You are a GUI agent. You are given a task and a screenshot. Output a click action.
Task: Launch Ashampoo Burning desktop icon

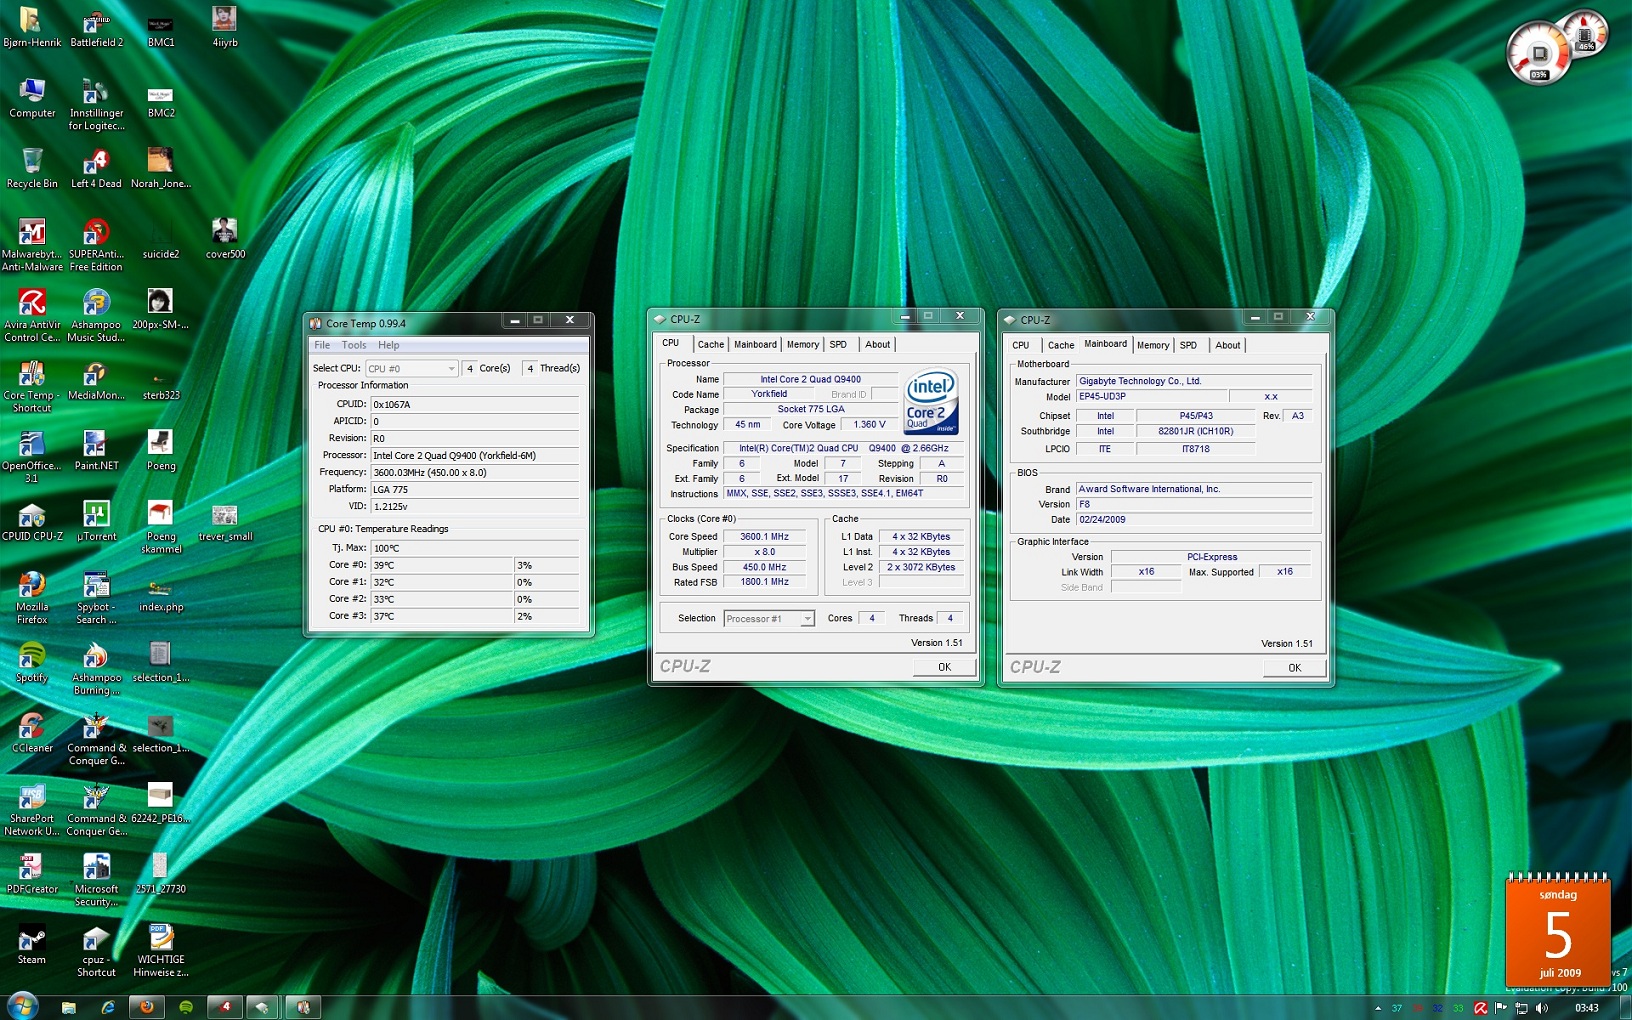tap(96, 669)
